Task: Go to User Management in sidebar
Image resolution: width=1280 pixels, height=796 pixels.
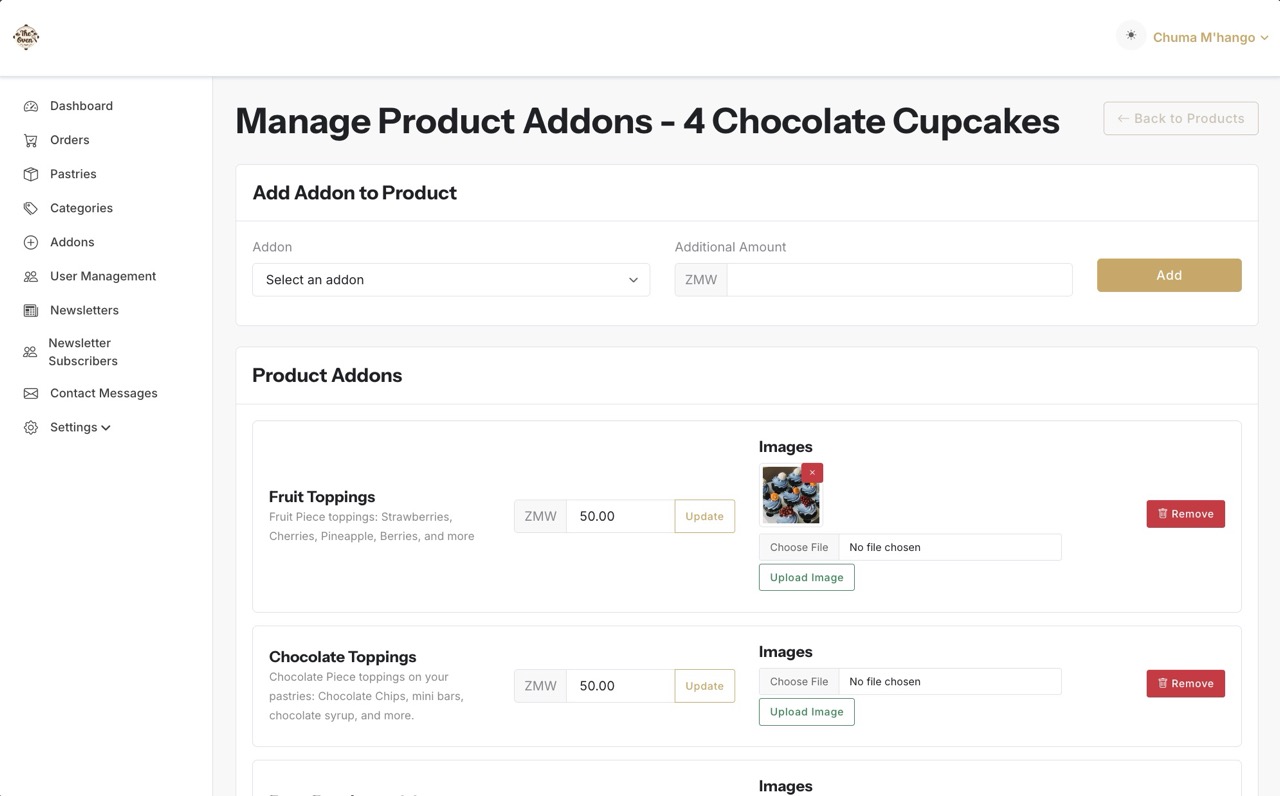Action: point(103,276)
